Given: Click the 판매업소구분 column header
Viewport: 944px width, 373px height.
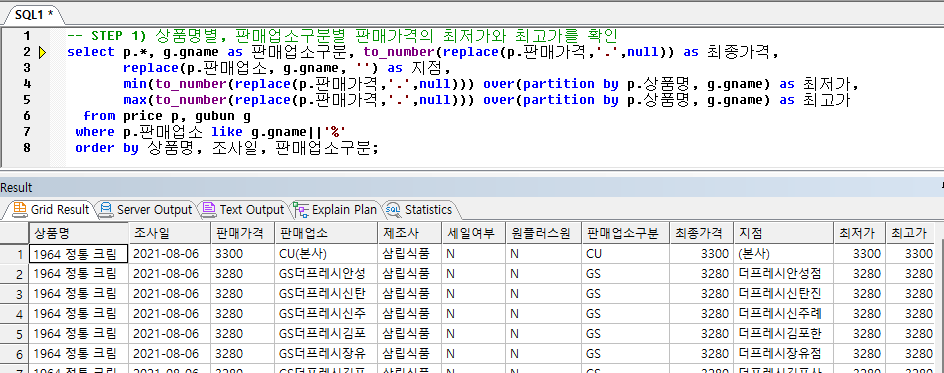Looking at the screenshot, I should [626, 233].
